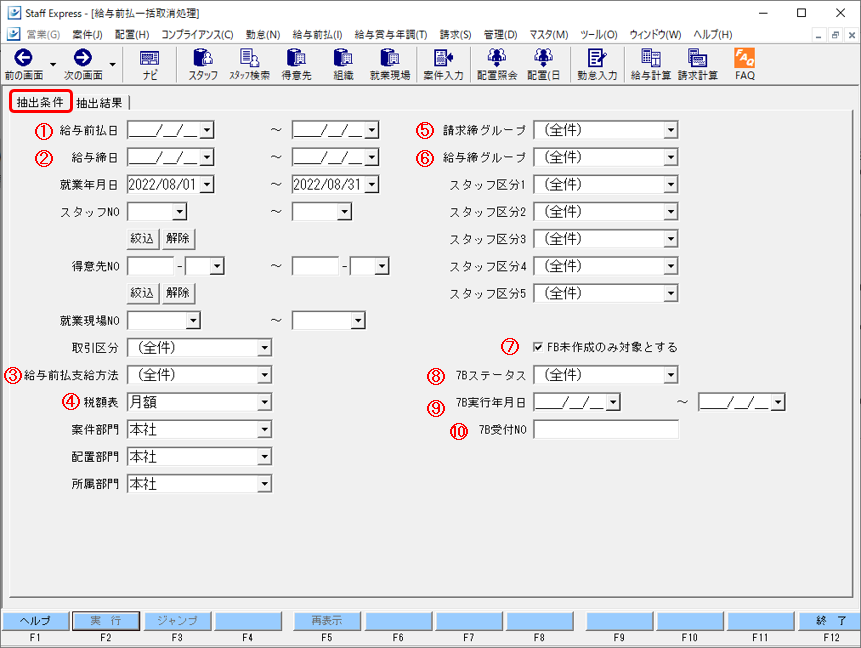Image resolution: width=861 pixels, height=648 pixels.
Task: Open the 給与締グループ dropdown
Action: pyautogui.click(x=670, y=158)
